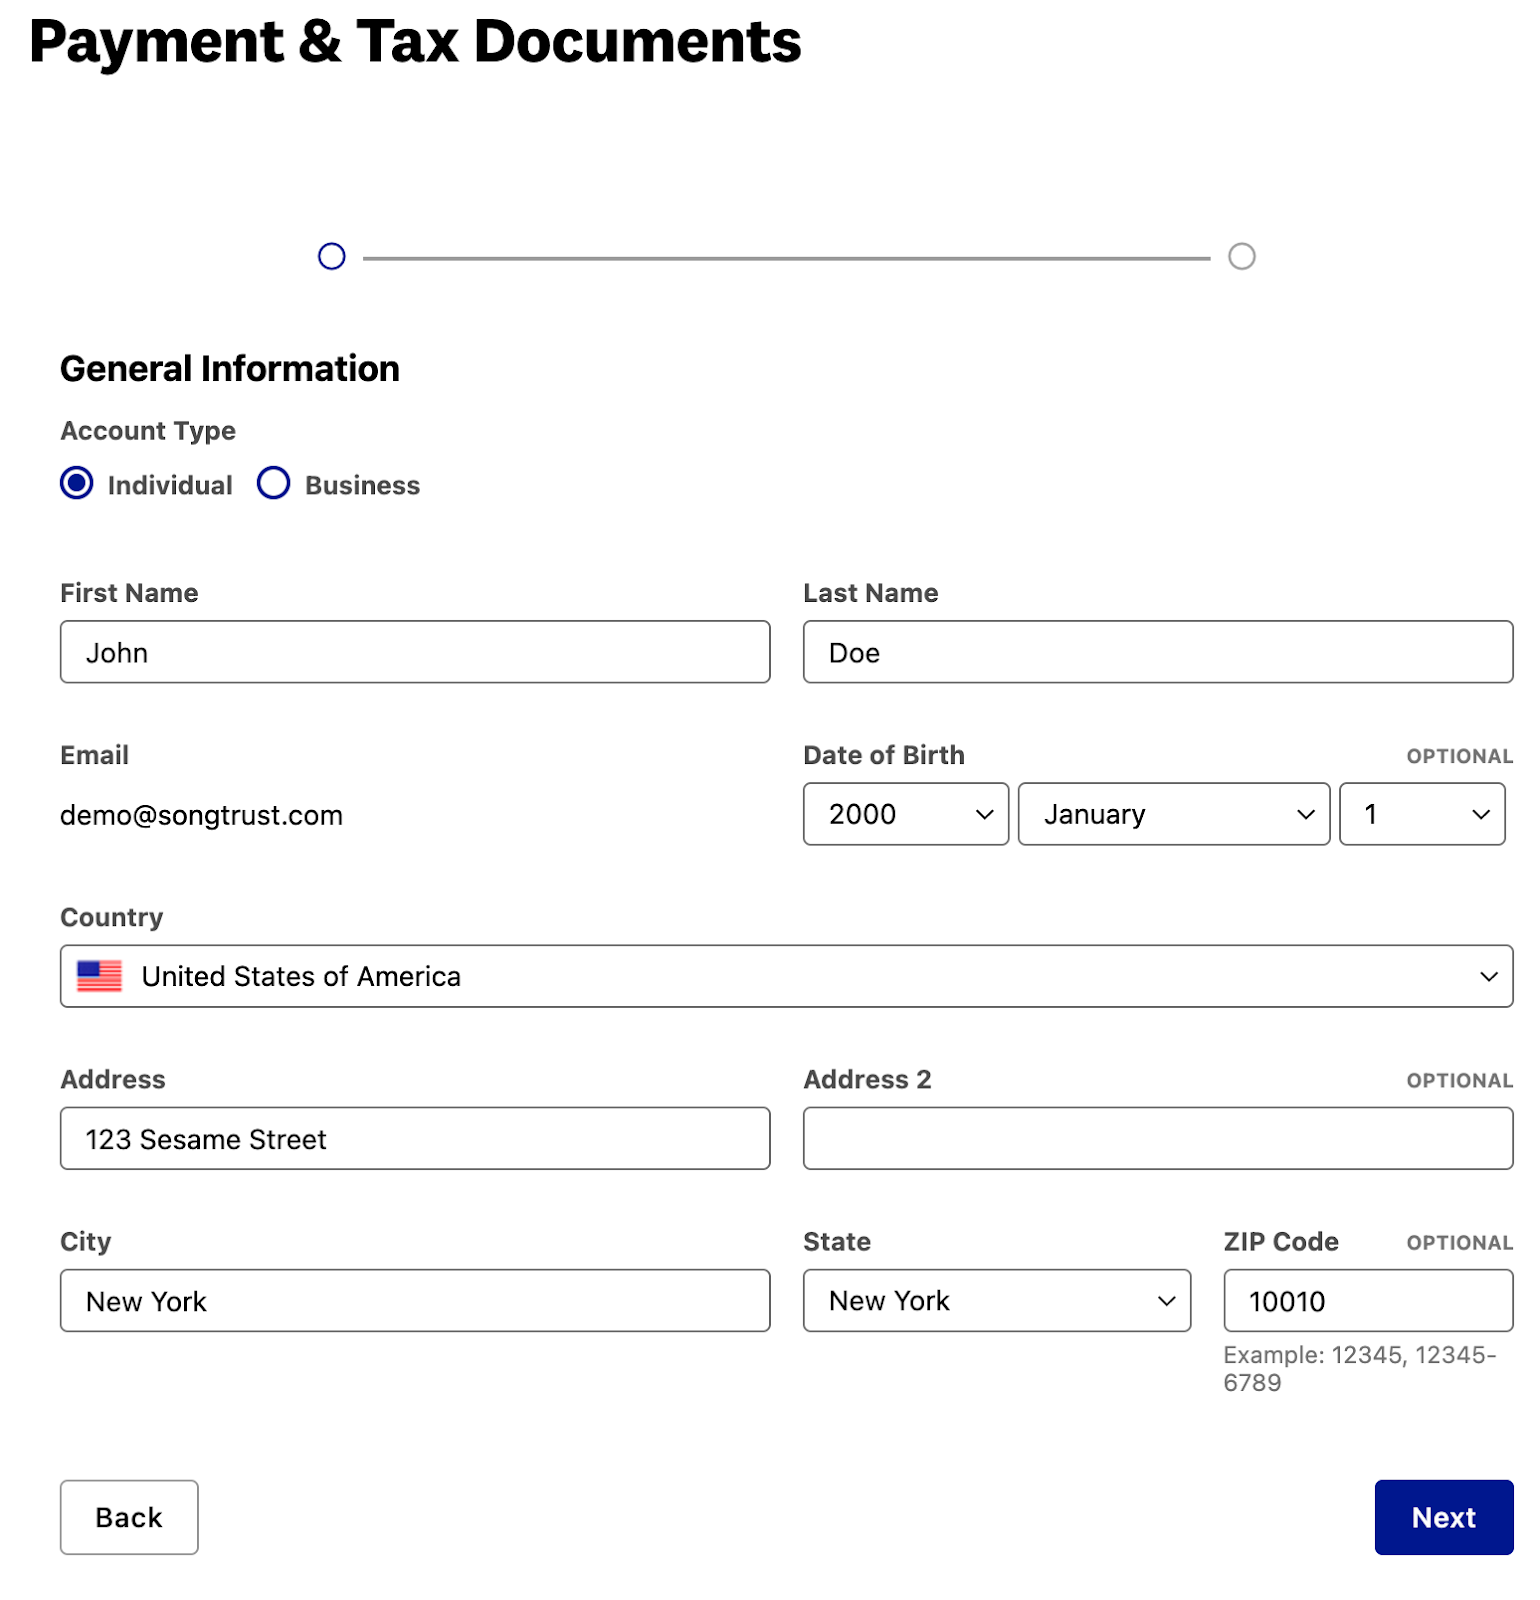Click the demo@songtrust.com email text
This screenshot has height=1600, width=1540.
coord(201,815)
